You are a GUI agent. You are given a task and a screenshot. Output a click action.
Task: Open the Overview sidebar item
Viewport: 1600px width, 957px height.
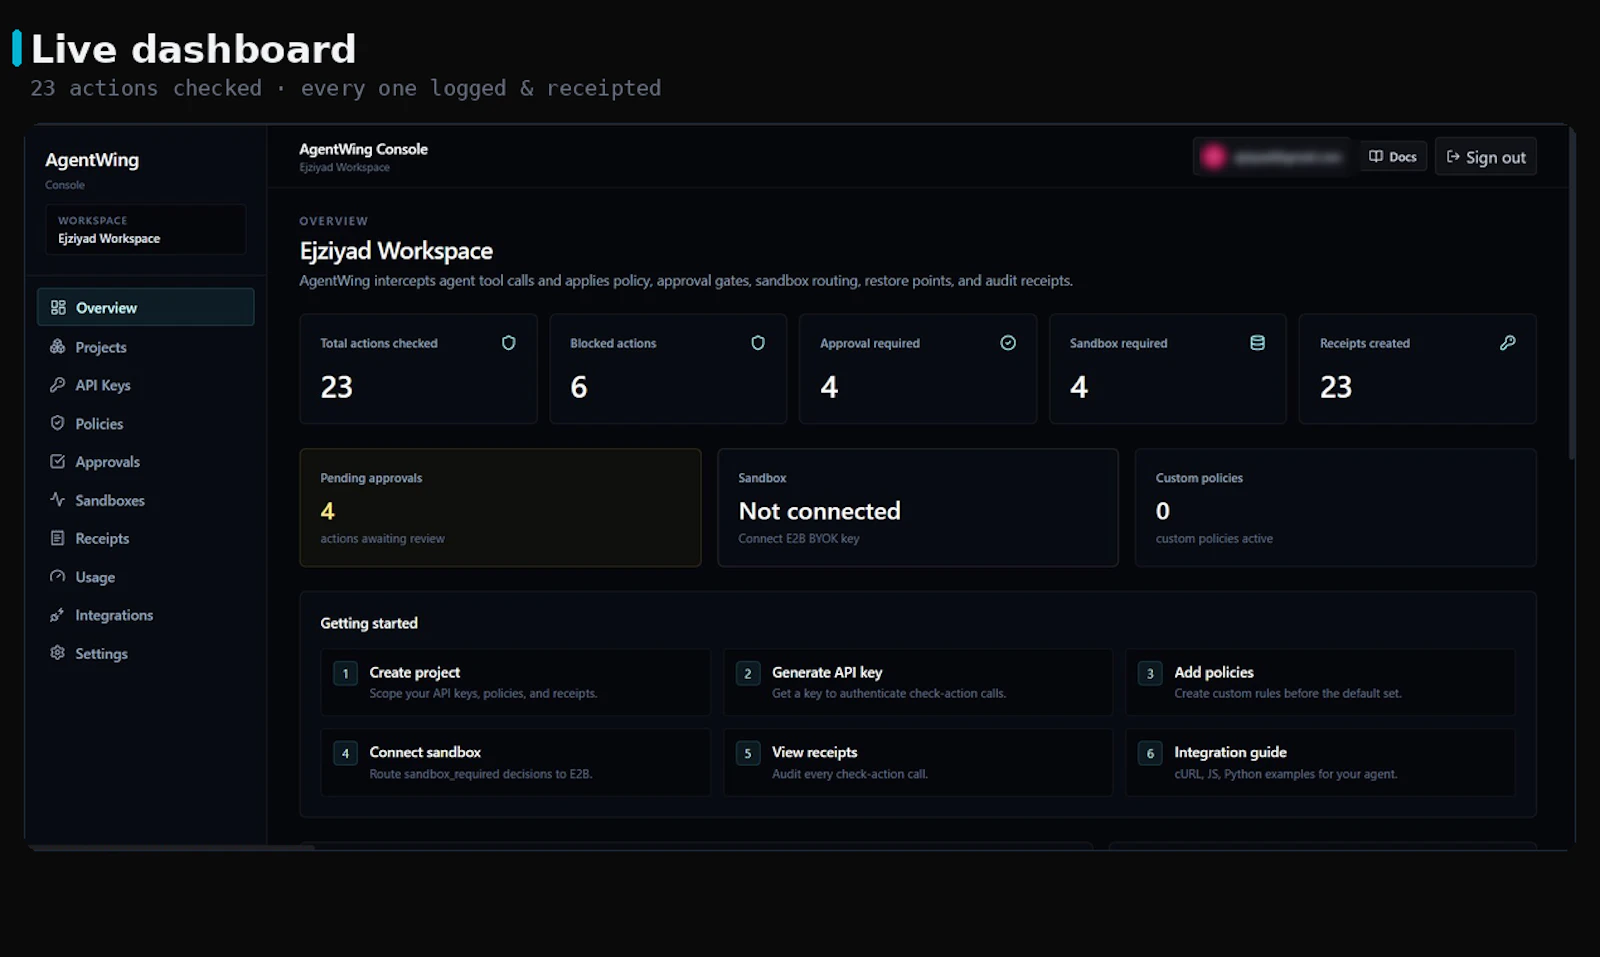(x=145, y=307)
